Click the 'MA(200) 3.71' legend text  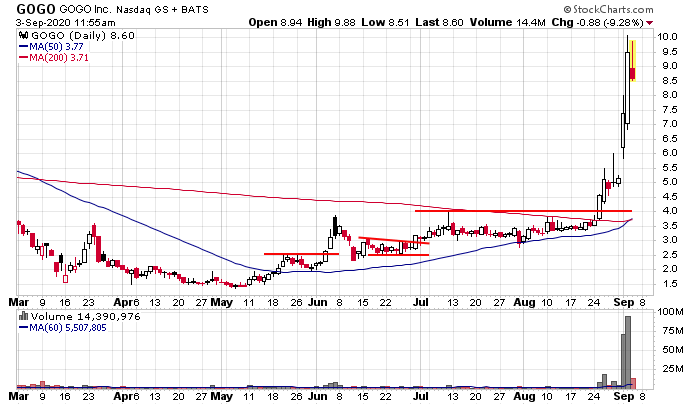click(x=59, y=58)
